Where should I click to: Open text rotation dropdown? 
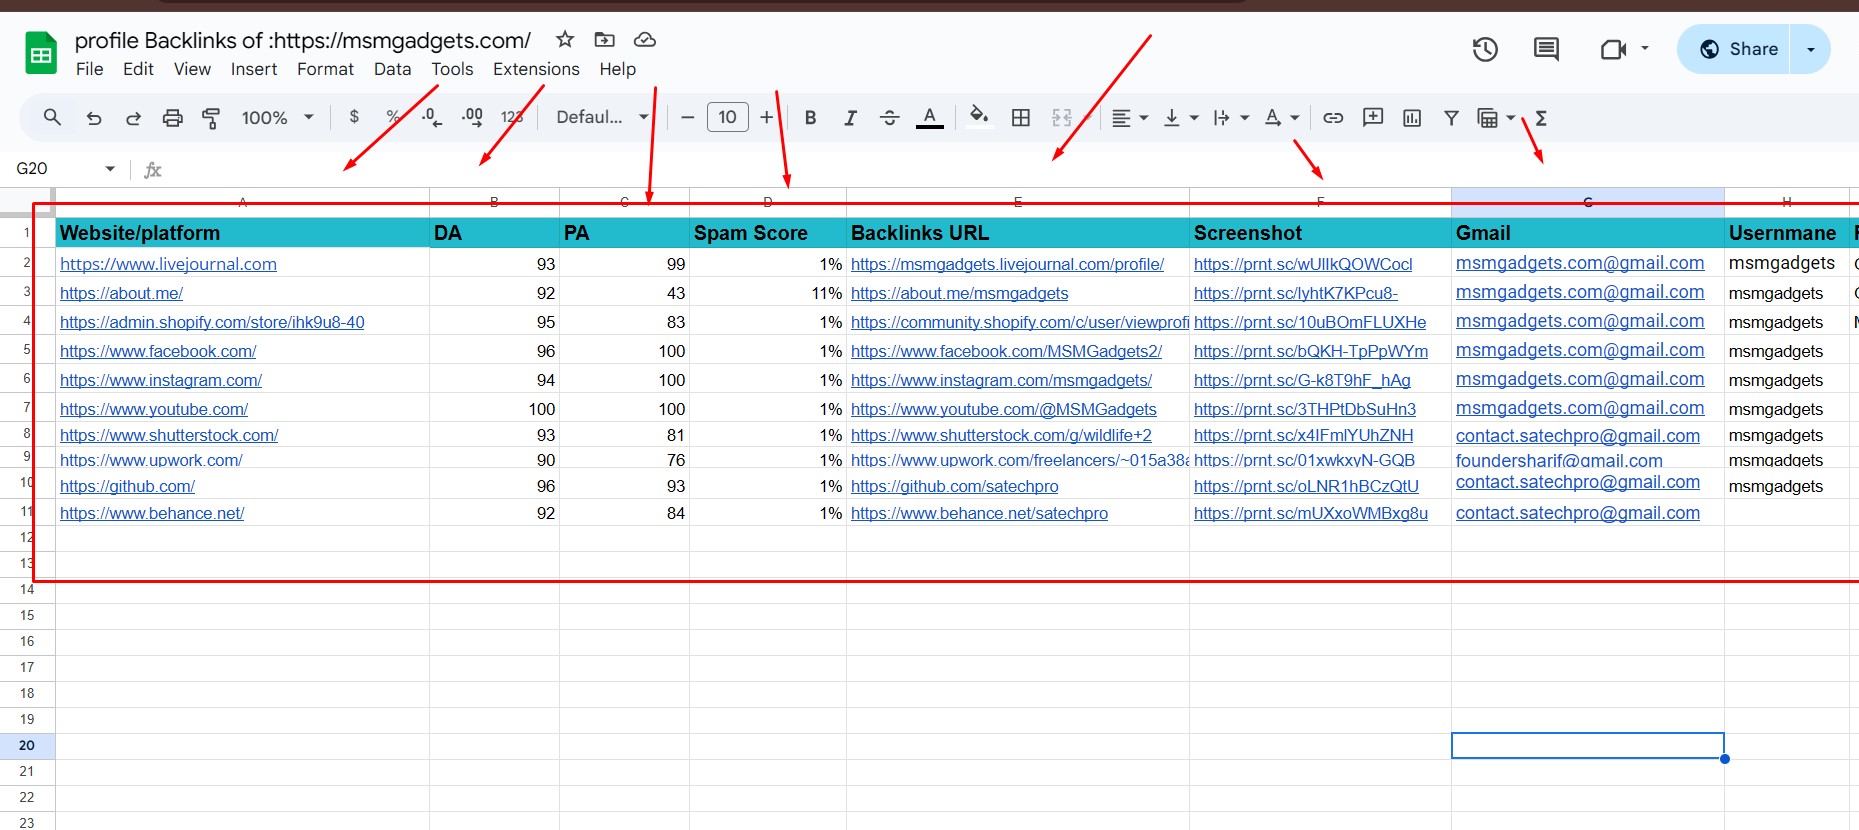1281,118
